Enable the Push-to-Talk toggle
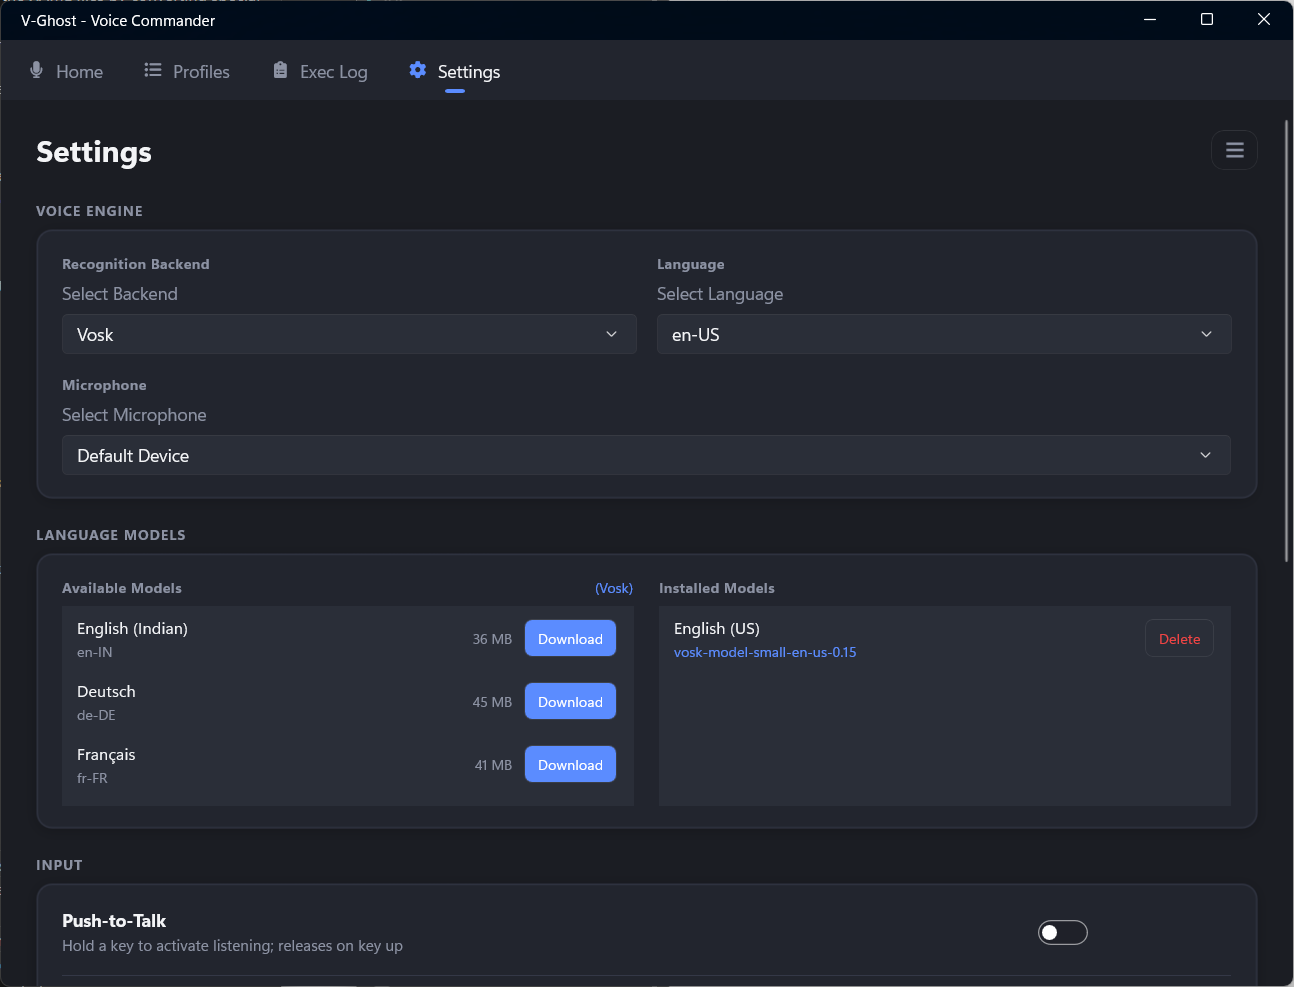The image size is (1294, 987). [x=1062, y=932]
